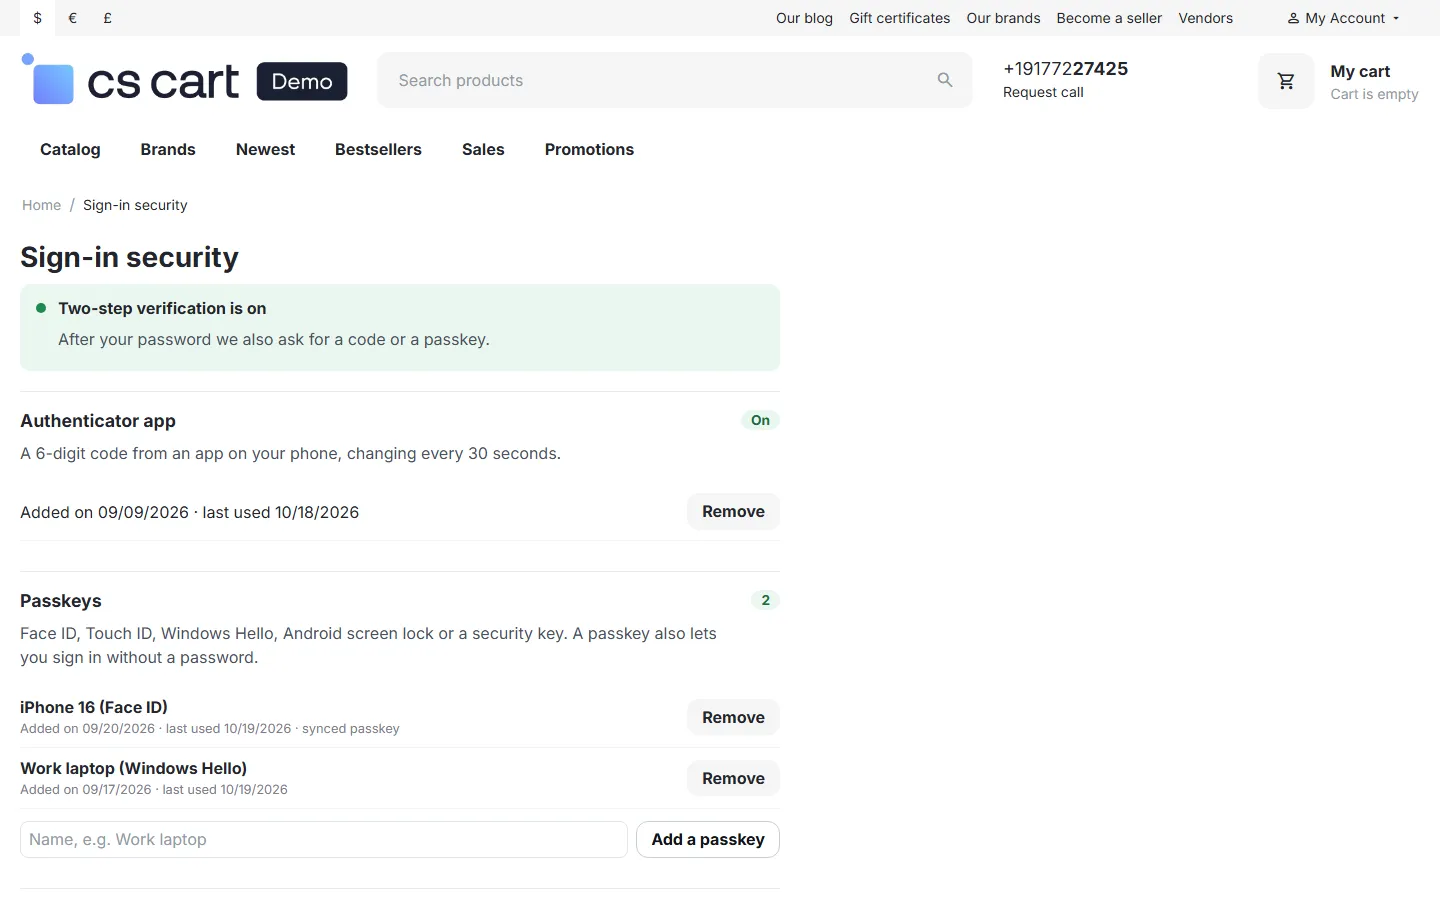Go to Brands menu item
Image resolution: width=1440 pixels, height=900 pixels.
click(x=168, y=149)
